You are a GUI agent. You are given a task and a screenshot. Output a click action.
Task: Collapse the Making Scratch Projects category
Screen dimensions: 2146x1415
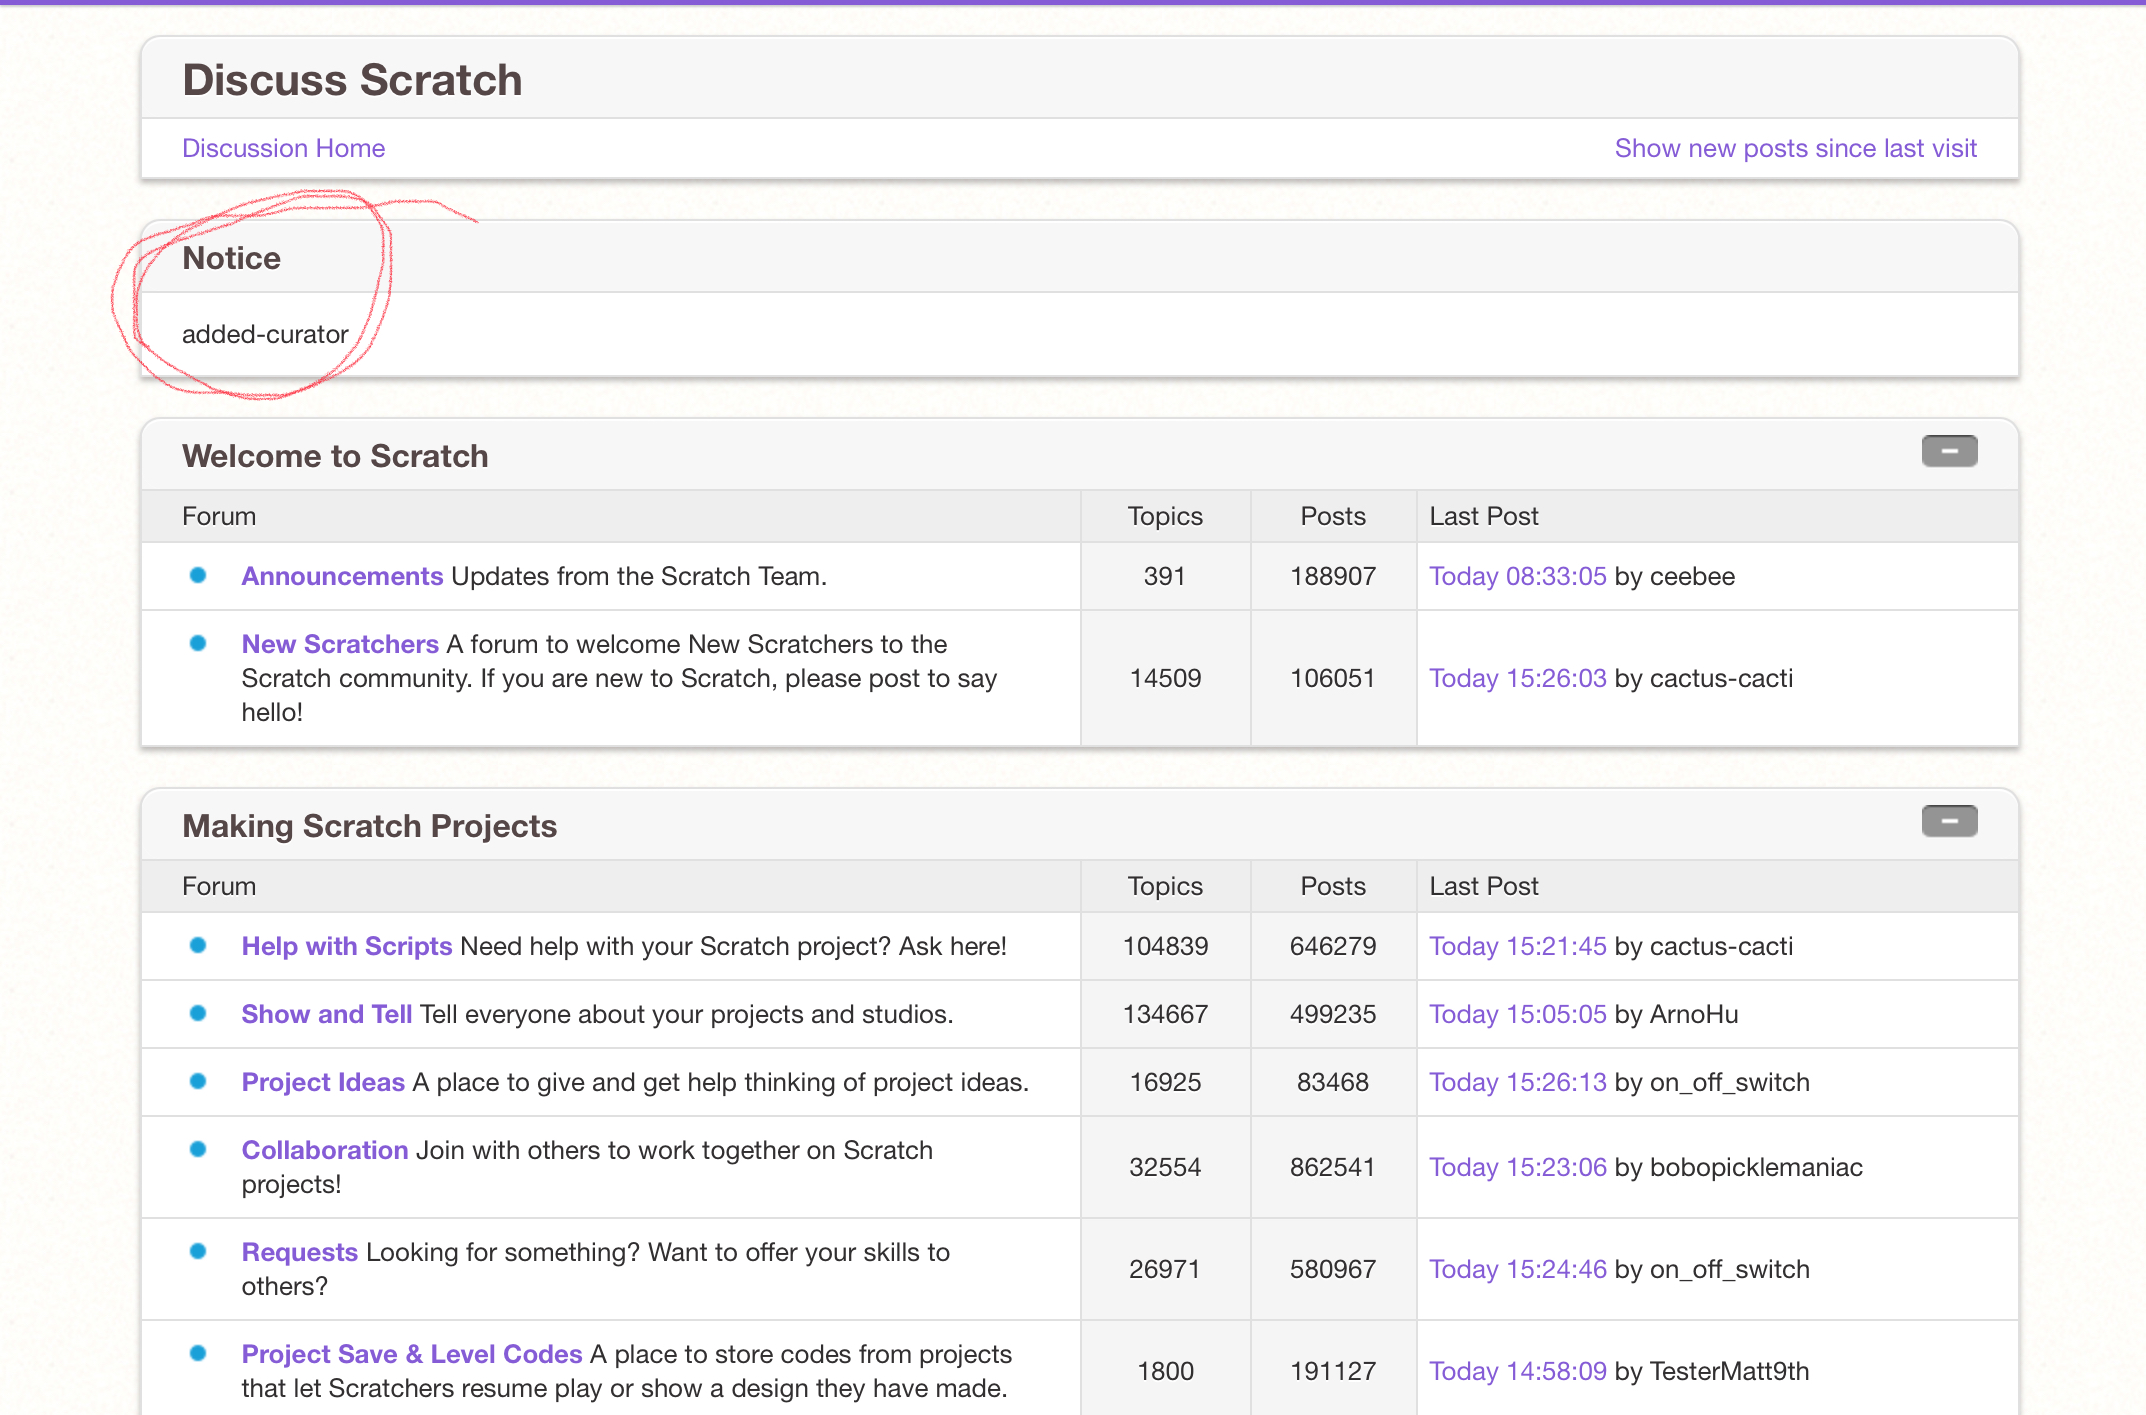[x=1948, y=821]
